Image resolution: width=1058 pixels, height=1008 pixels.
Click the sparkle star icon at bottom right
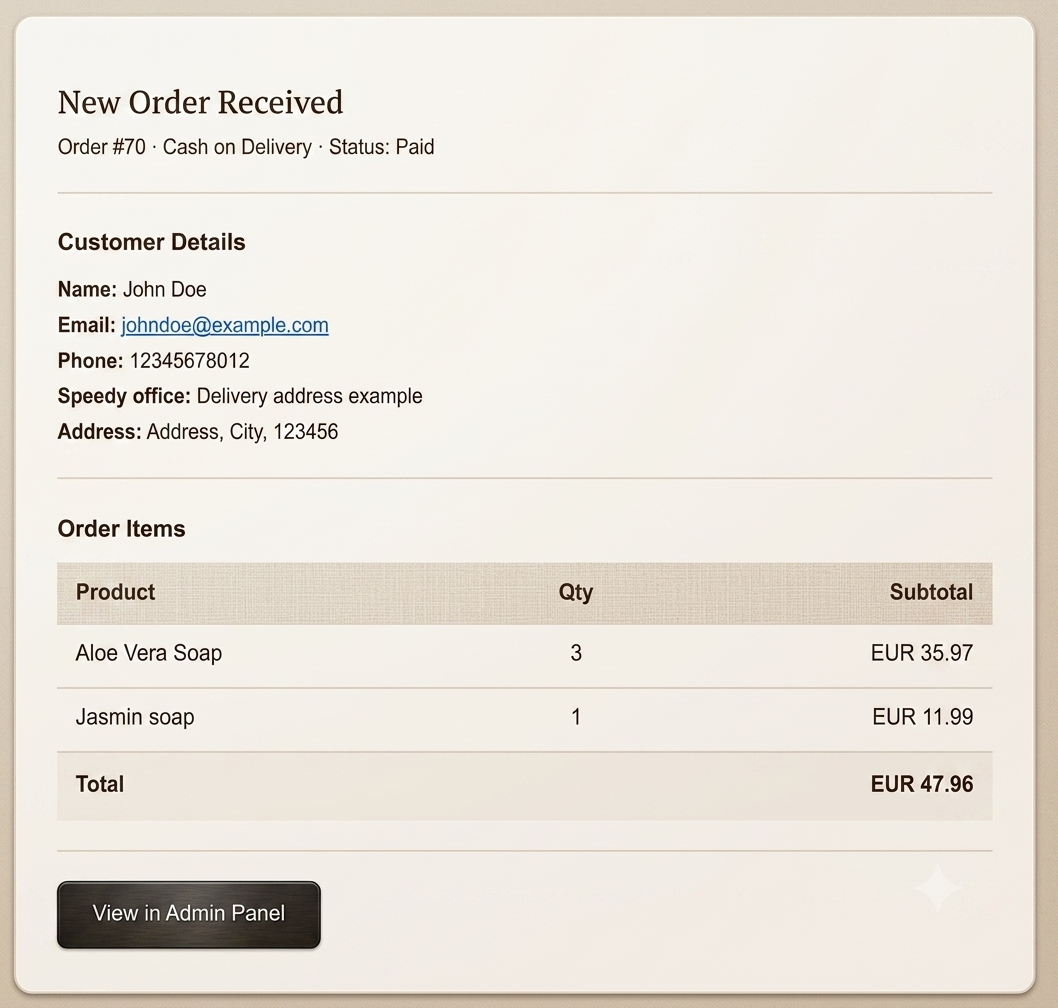click(938, 887)
